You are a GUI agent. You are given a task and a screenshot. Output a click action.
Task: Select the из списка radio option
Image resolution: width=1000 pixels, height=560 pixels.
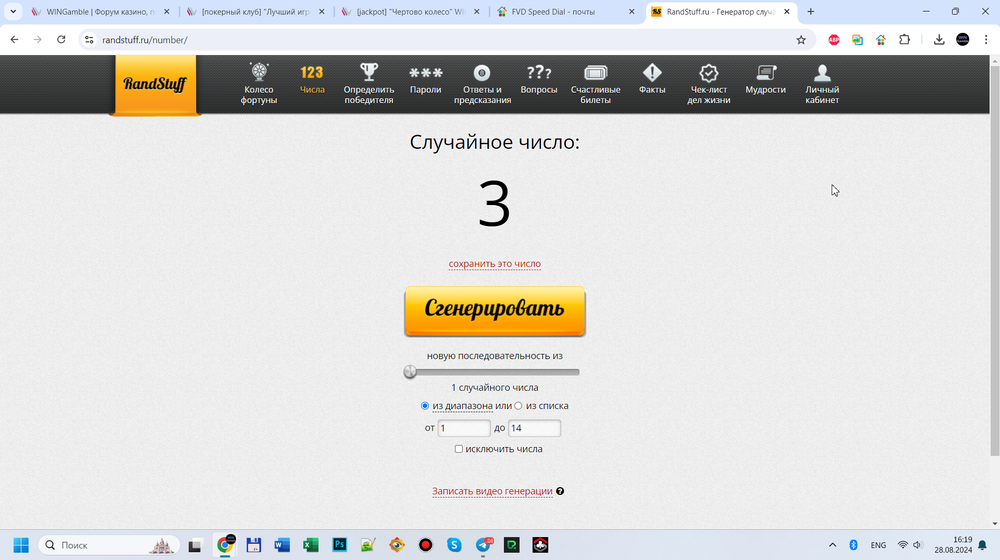click(518, 406)
